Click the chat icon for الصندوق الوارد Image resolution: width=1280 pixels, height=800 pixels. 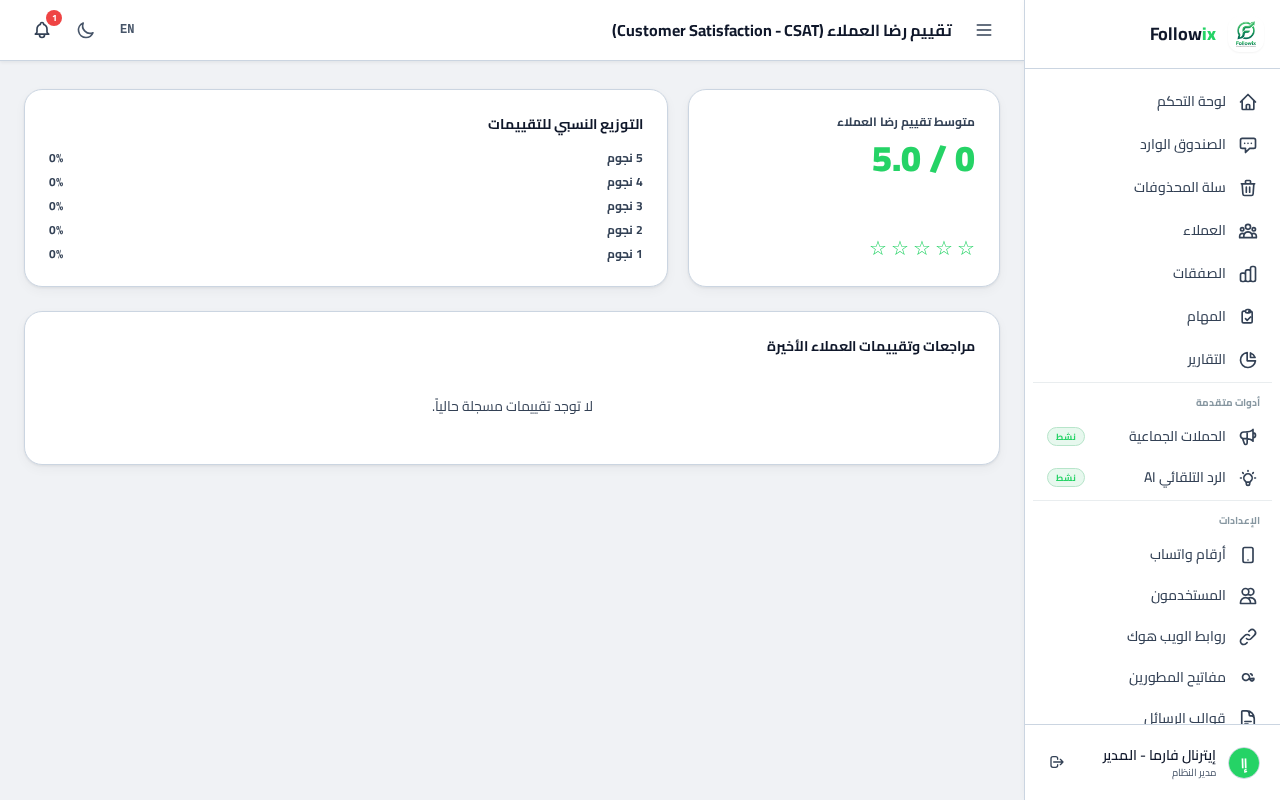[x=1248, y=145]
